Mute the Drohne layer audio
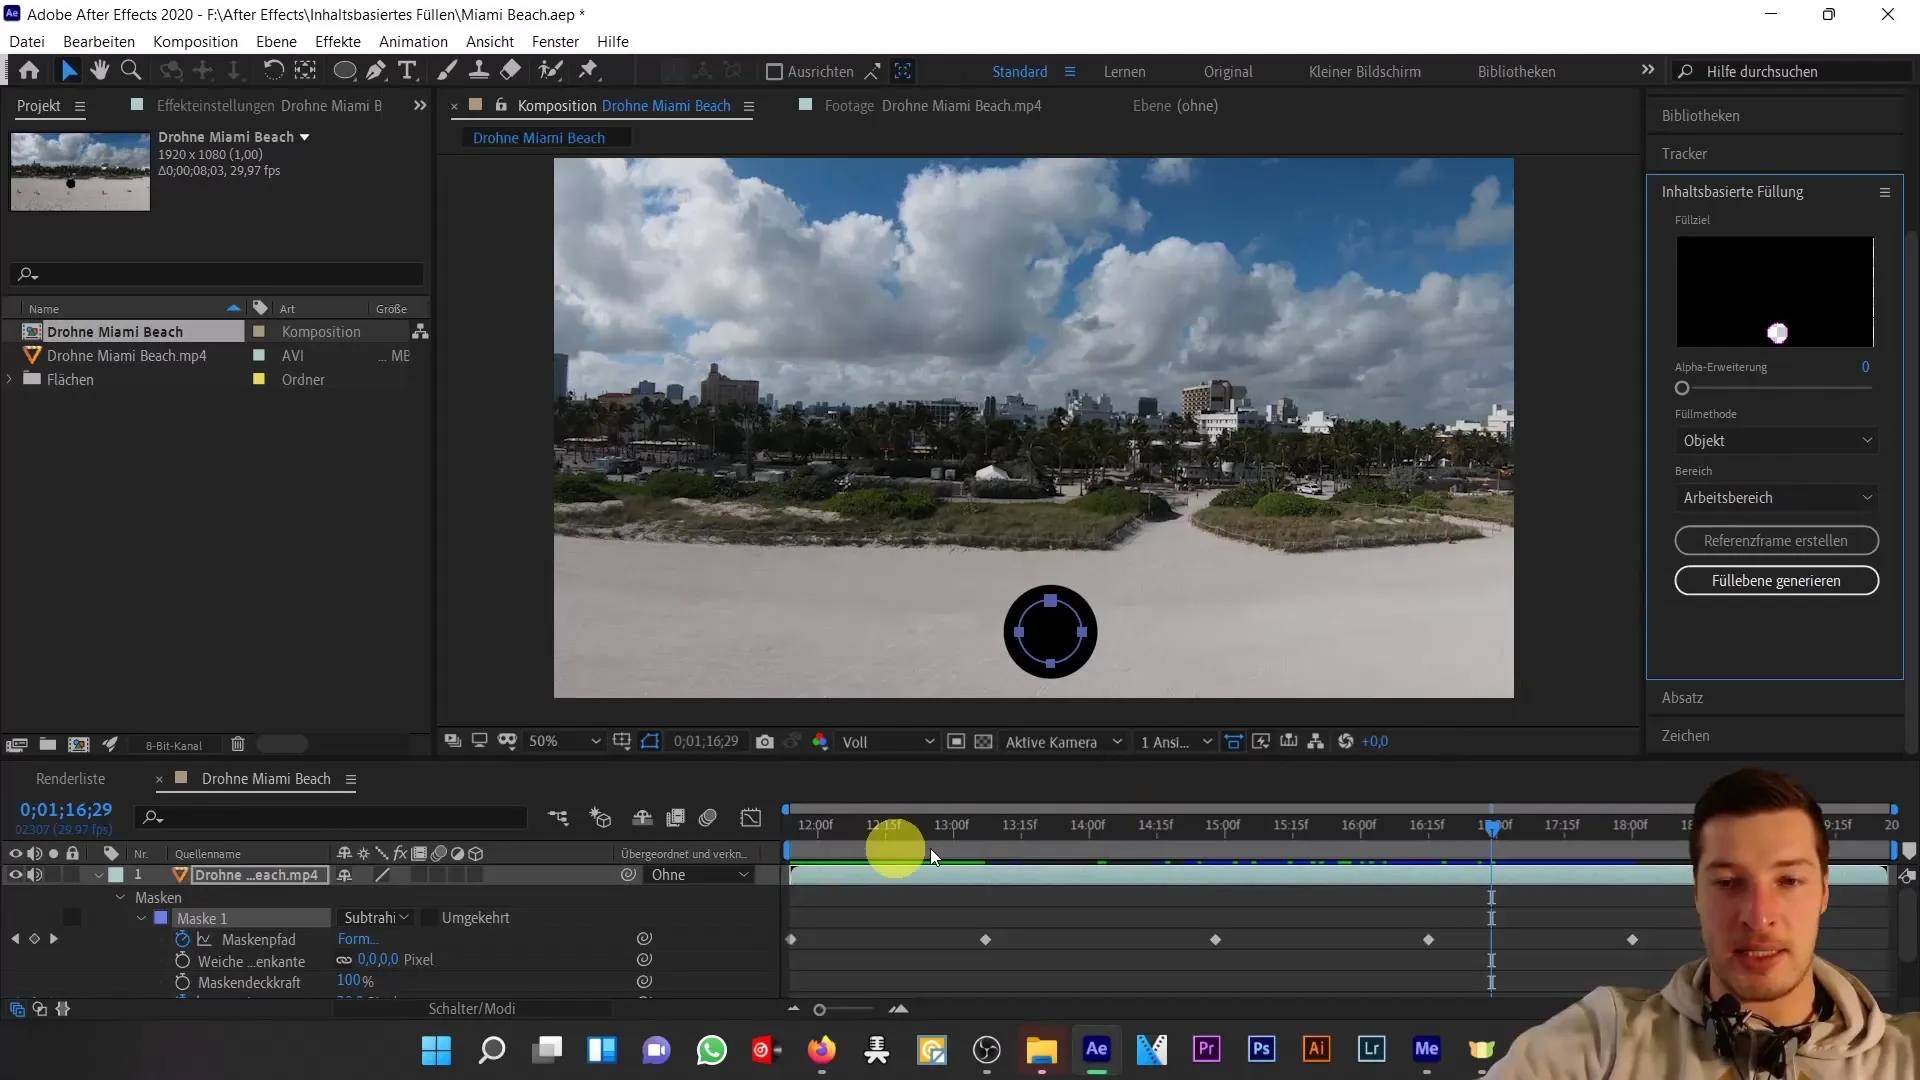Viewport: 1920px width, 1080px height. click(x=35, y=875)
